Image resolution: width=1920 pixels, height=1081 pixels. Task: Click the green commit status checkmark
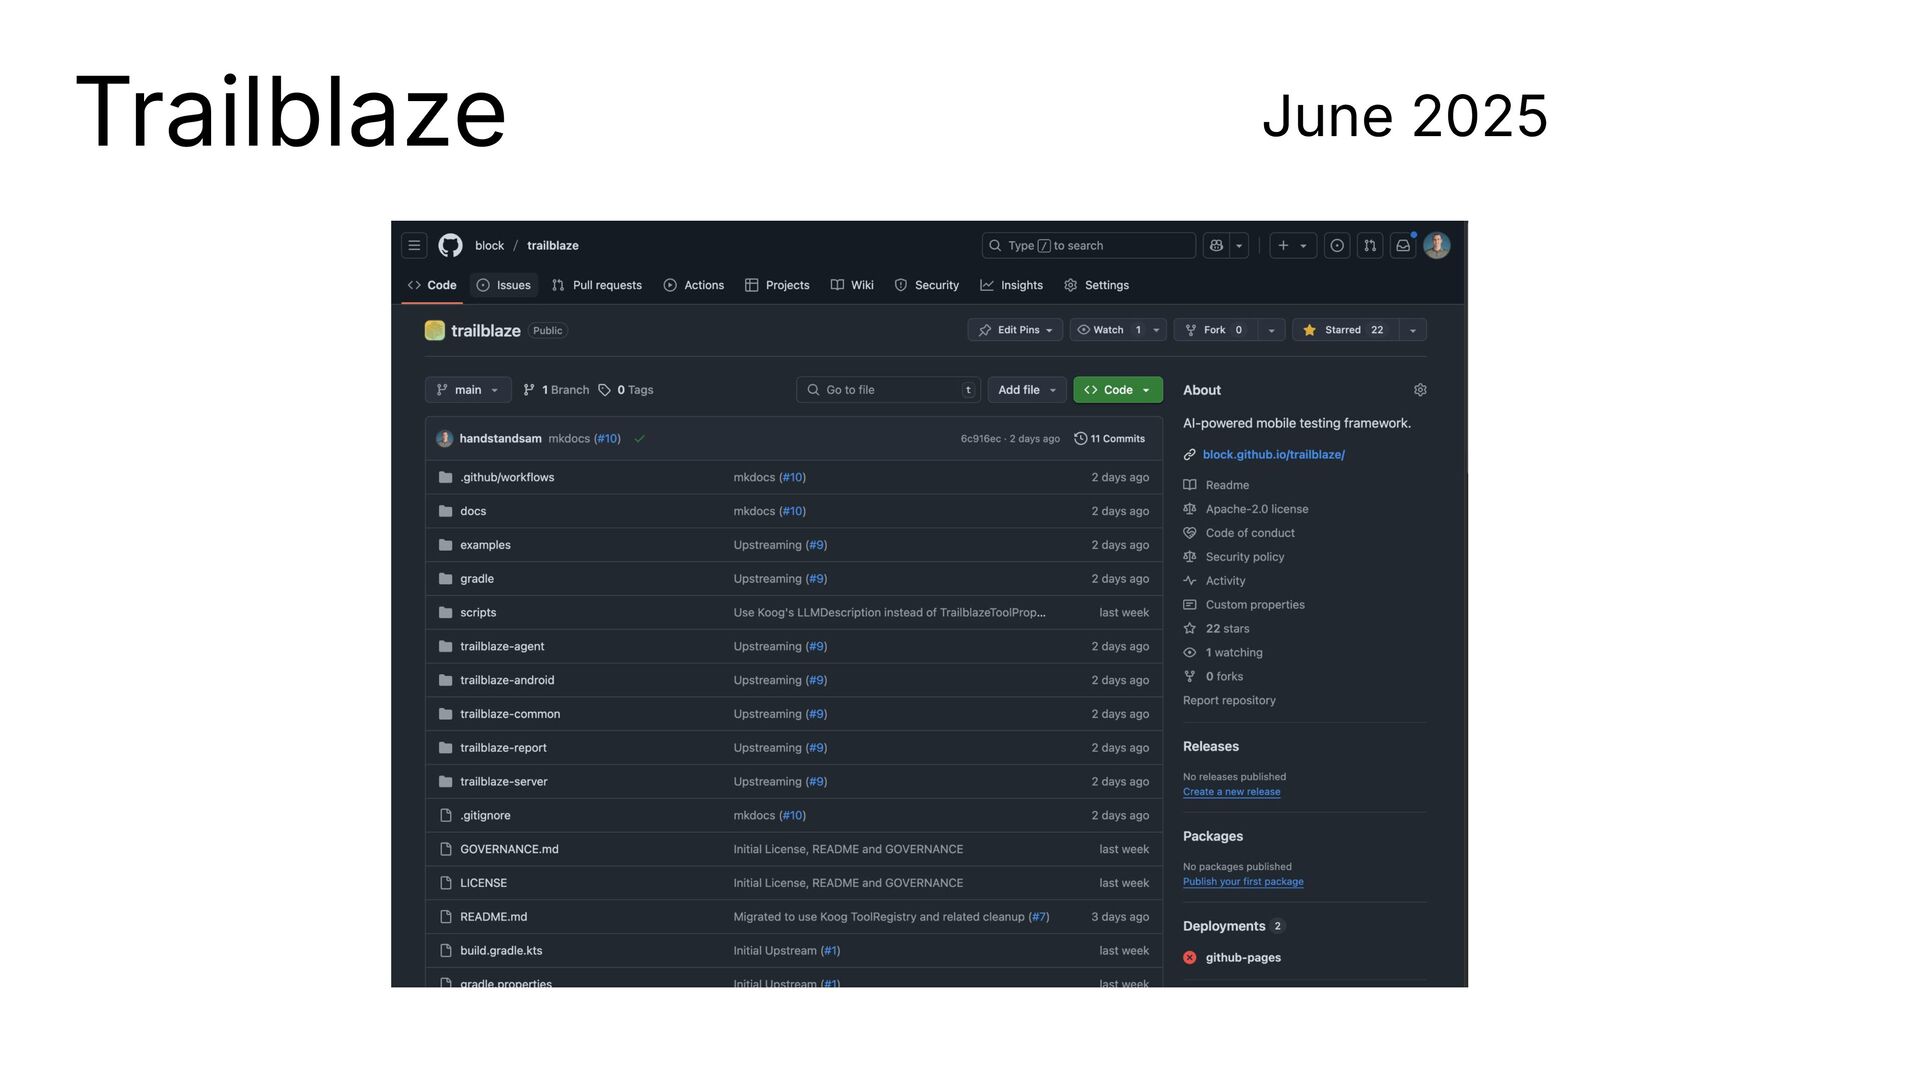[x=639, y=439]
